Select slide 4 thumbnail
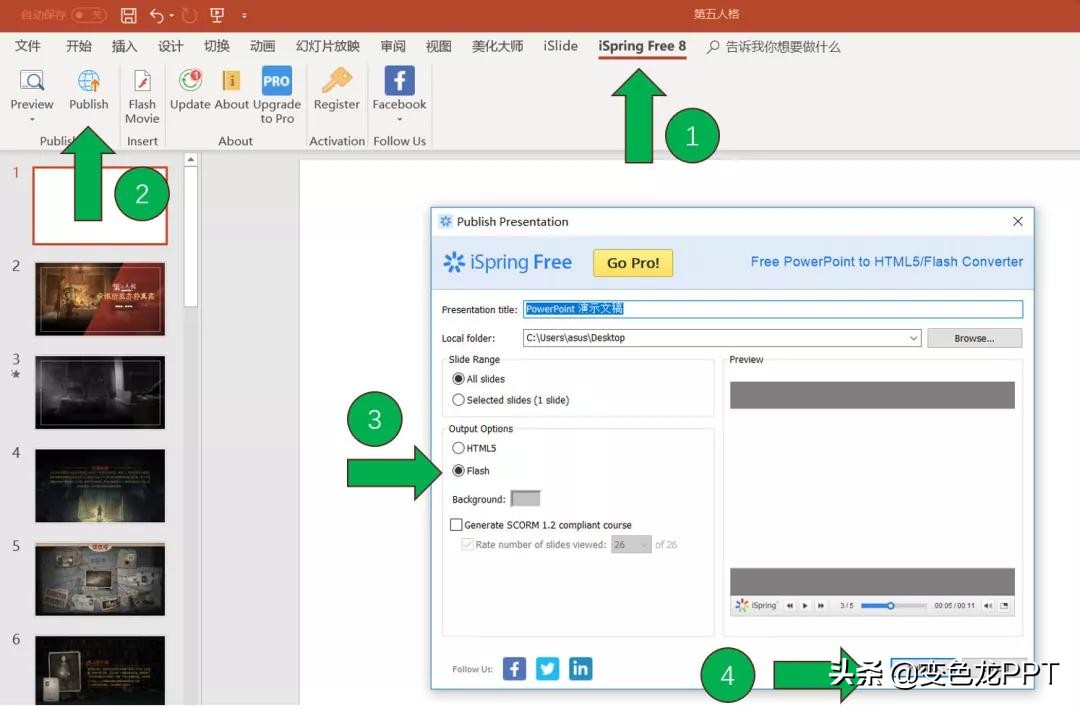The image size is (1080, 708). (x=100, y=486)
